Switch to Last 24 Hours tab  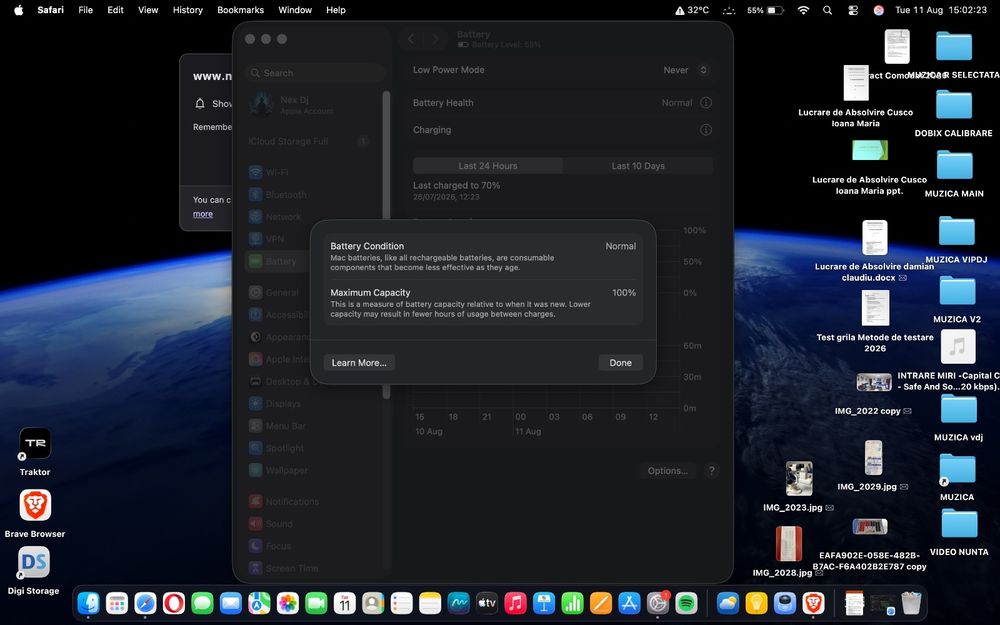pos(488,166)
